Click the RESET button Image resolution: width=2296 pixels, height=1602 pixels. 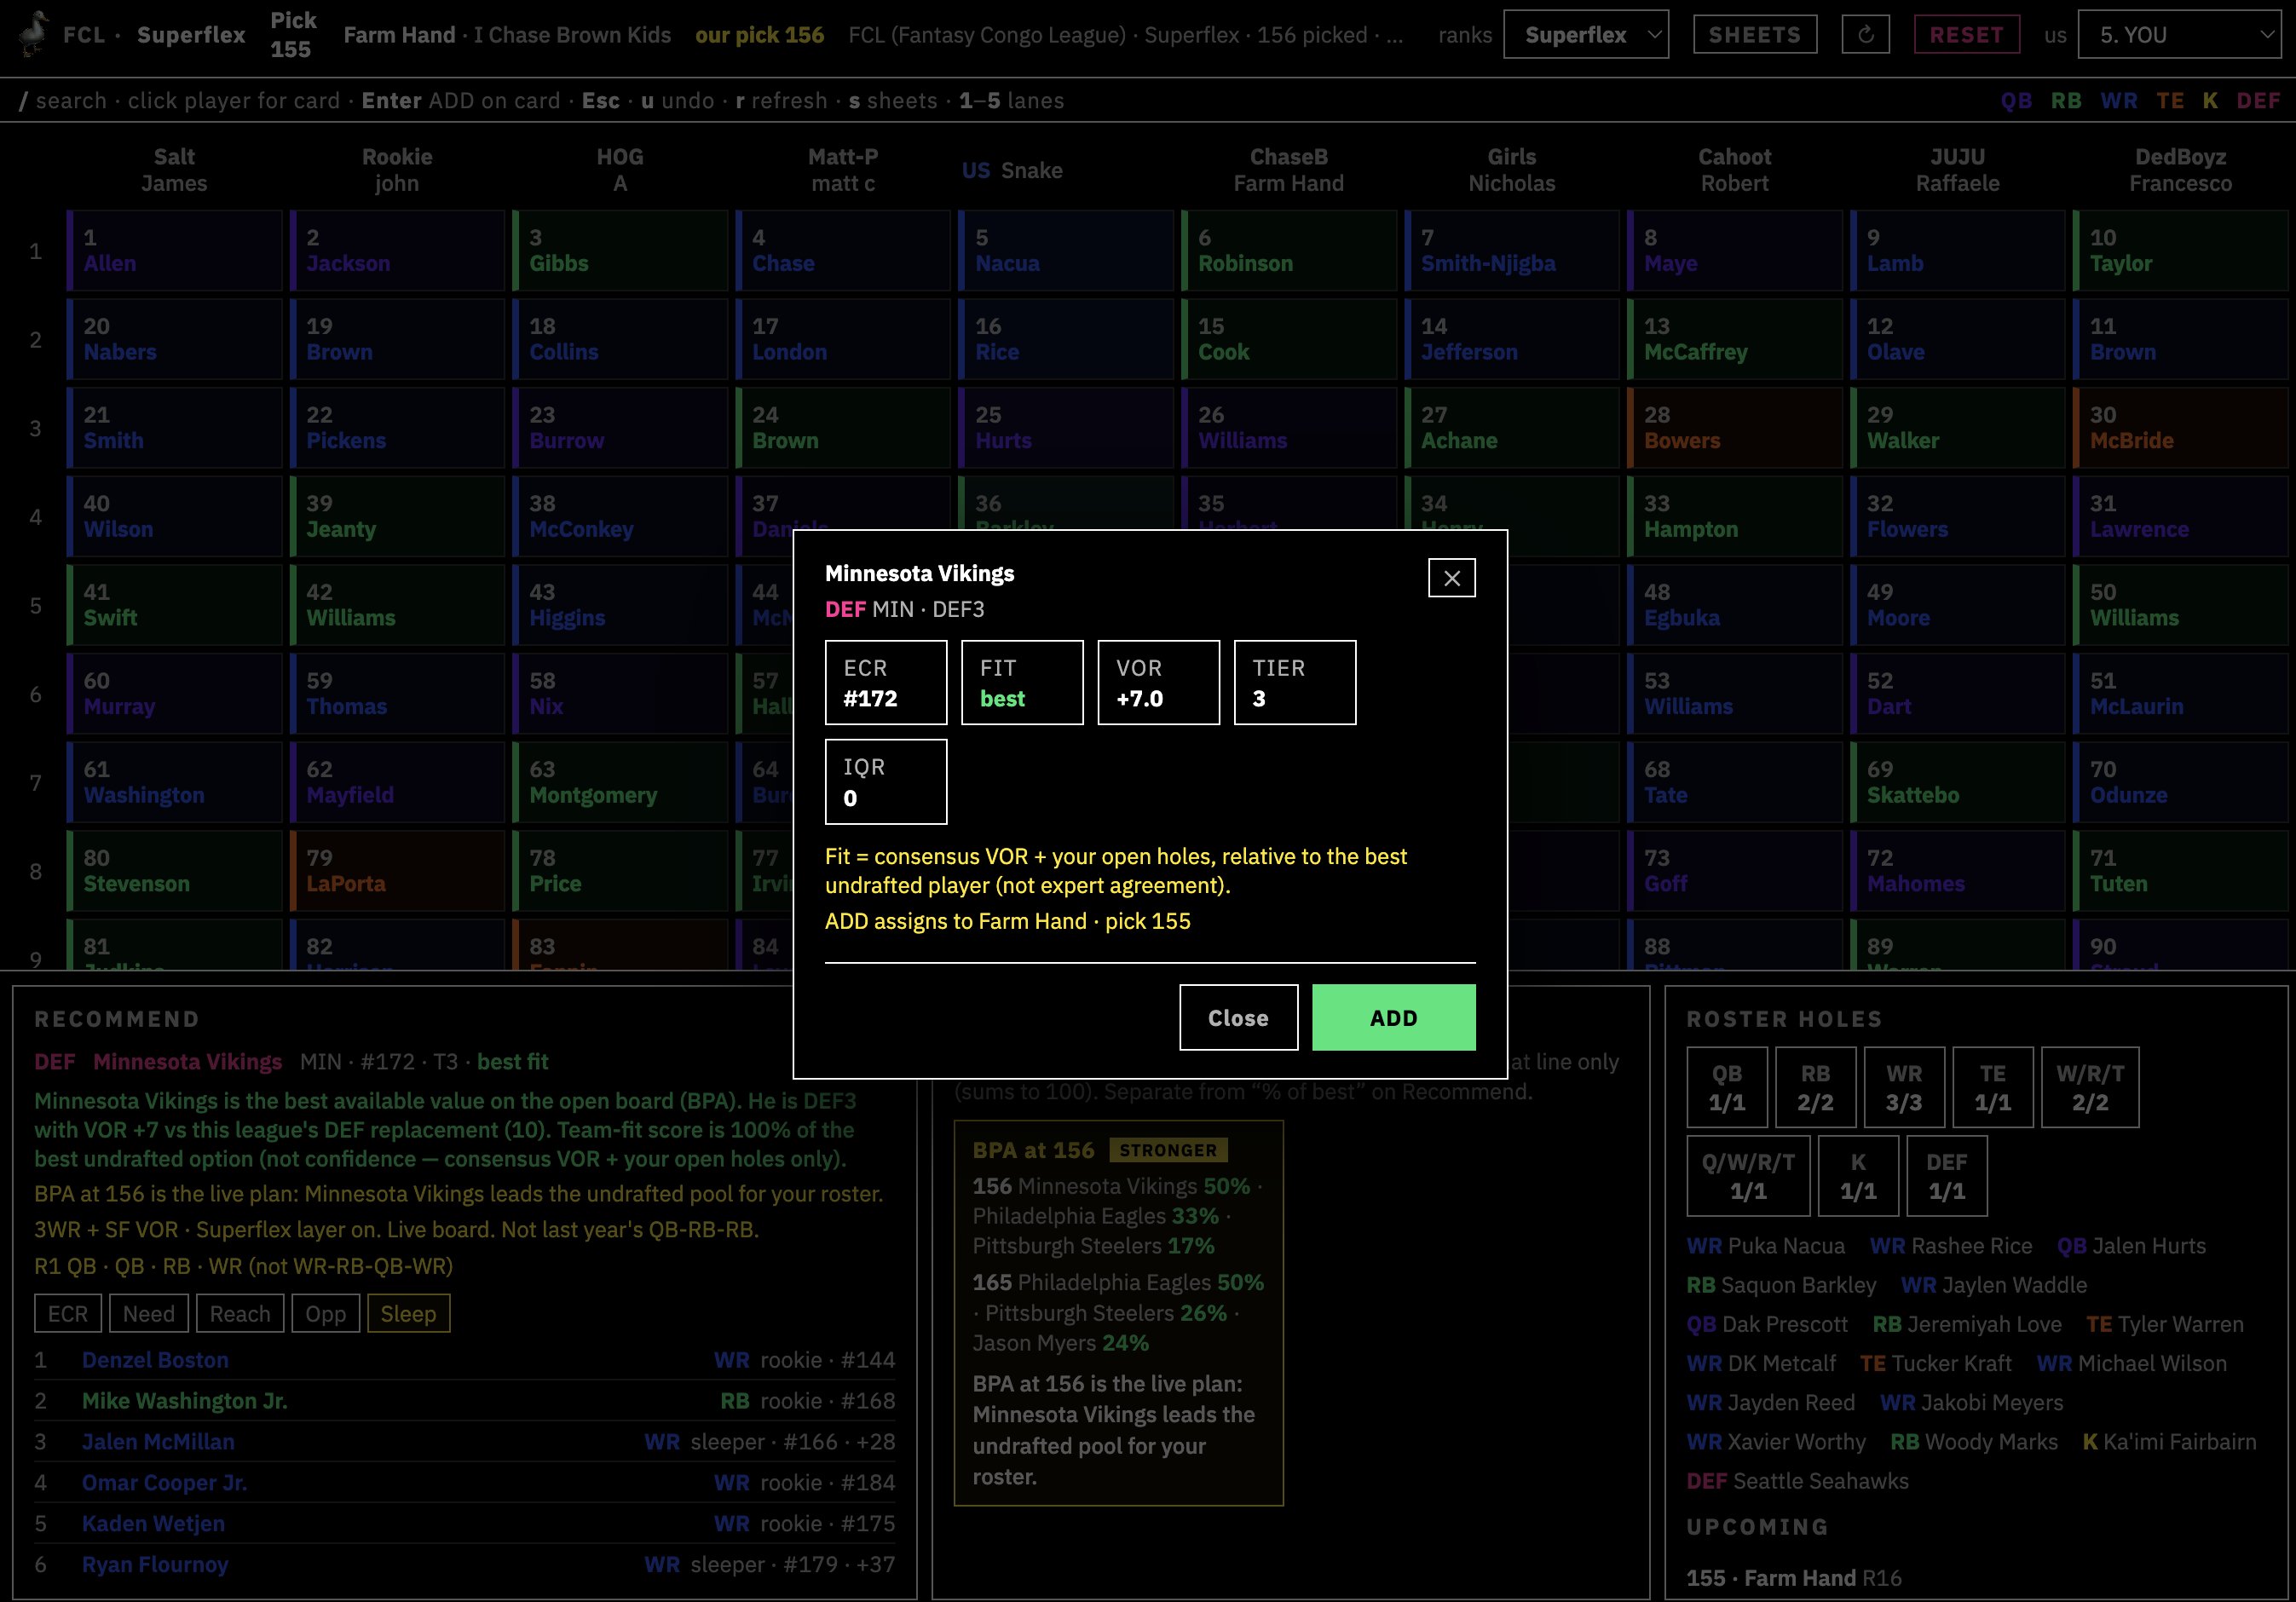1966,35
